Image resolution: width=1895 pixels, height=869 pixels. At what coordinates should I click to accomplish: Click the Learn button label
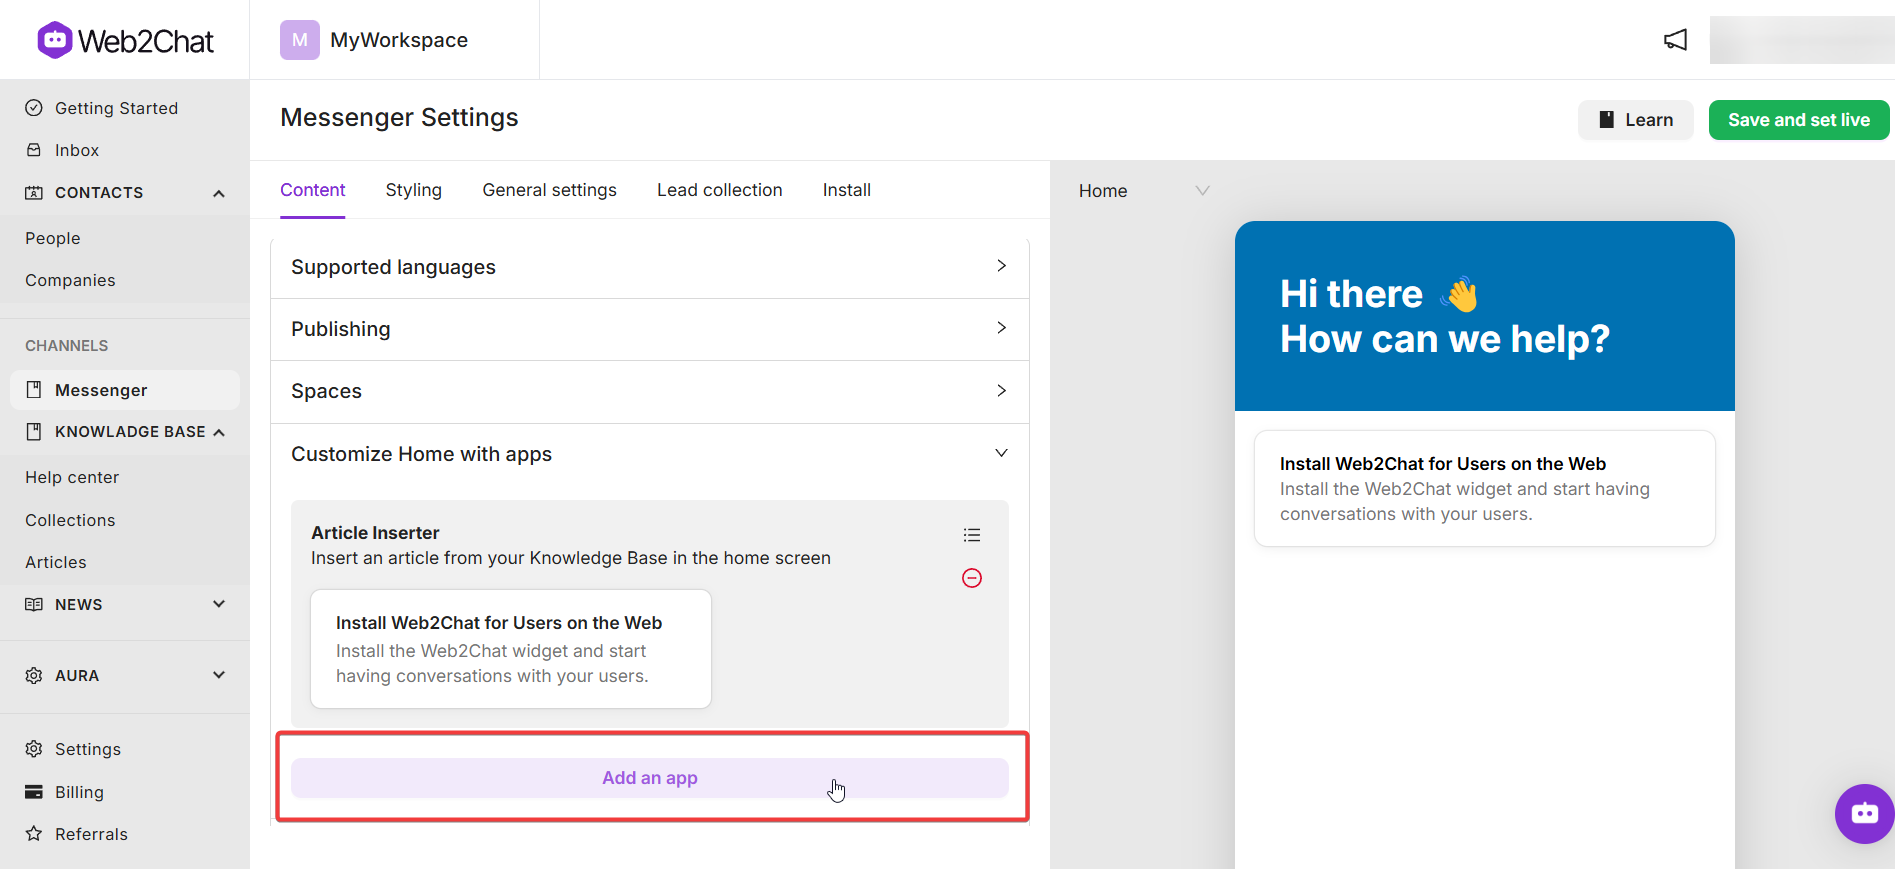tap(1649, 120)
